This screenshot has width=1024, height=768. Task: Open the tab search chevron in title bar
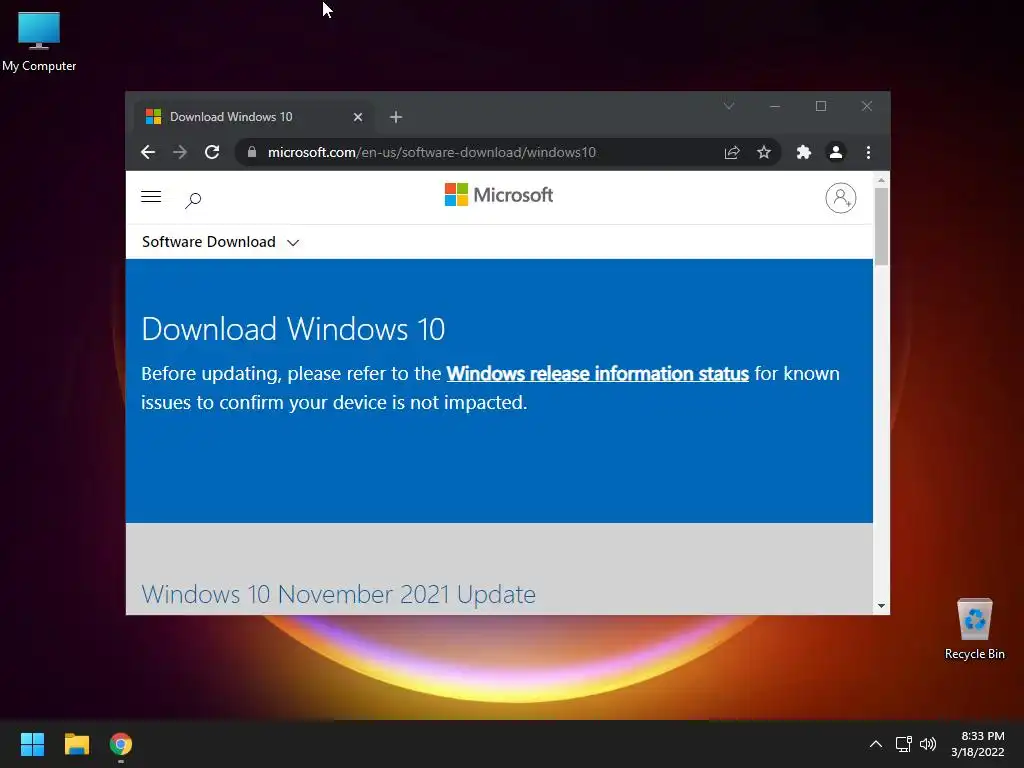pos(729,106)
